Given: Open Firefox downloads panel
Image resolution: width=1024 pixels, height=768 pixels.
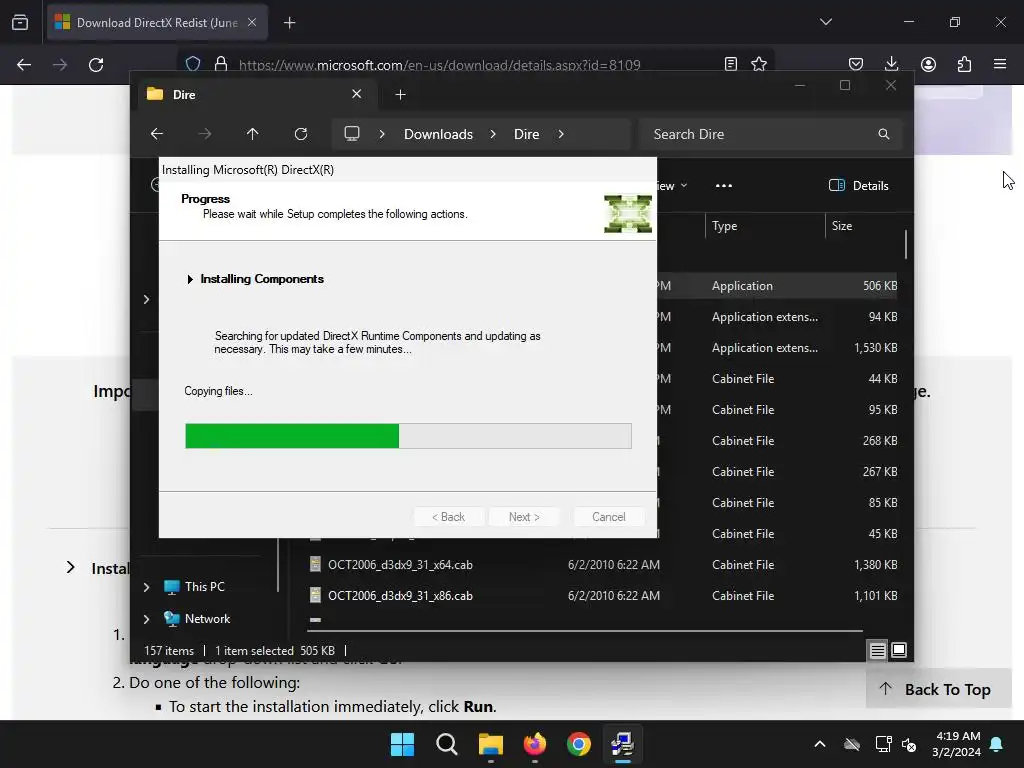Looking at the screenshot, I should click(x=891, y=64).
